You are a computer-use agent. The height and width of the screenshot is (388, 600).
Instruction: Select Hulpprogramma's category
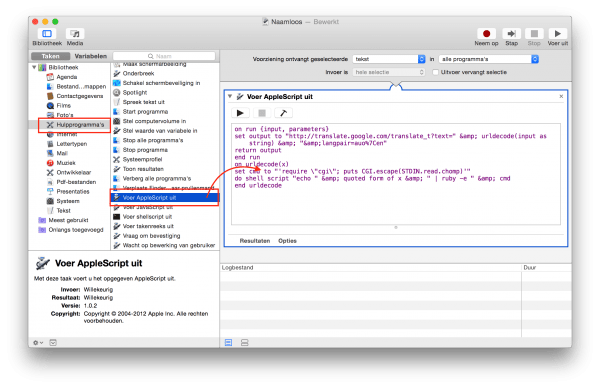(x=76, y=125)
